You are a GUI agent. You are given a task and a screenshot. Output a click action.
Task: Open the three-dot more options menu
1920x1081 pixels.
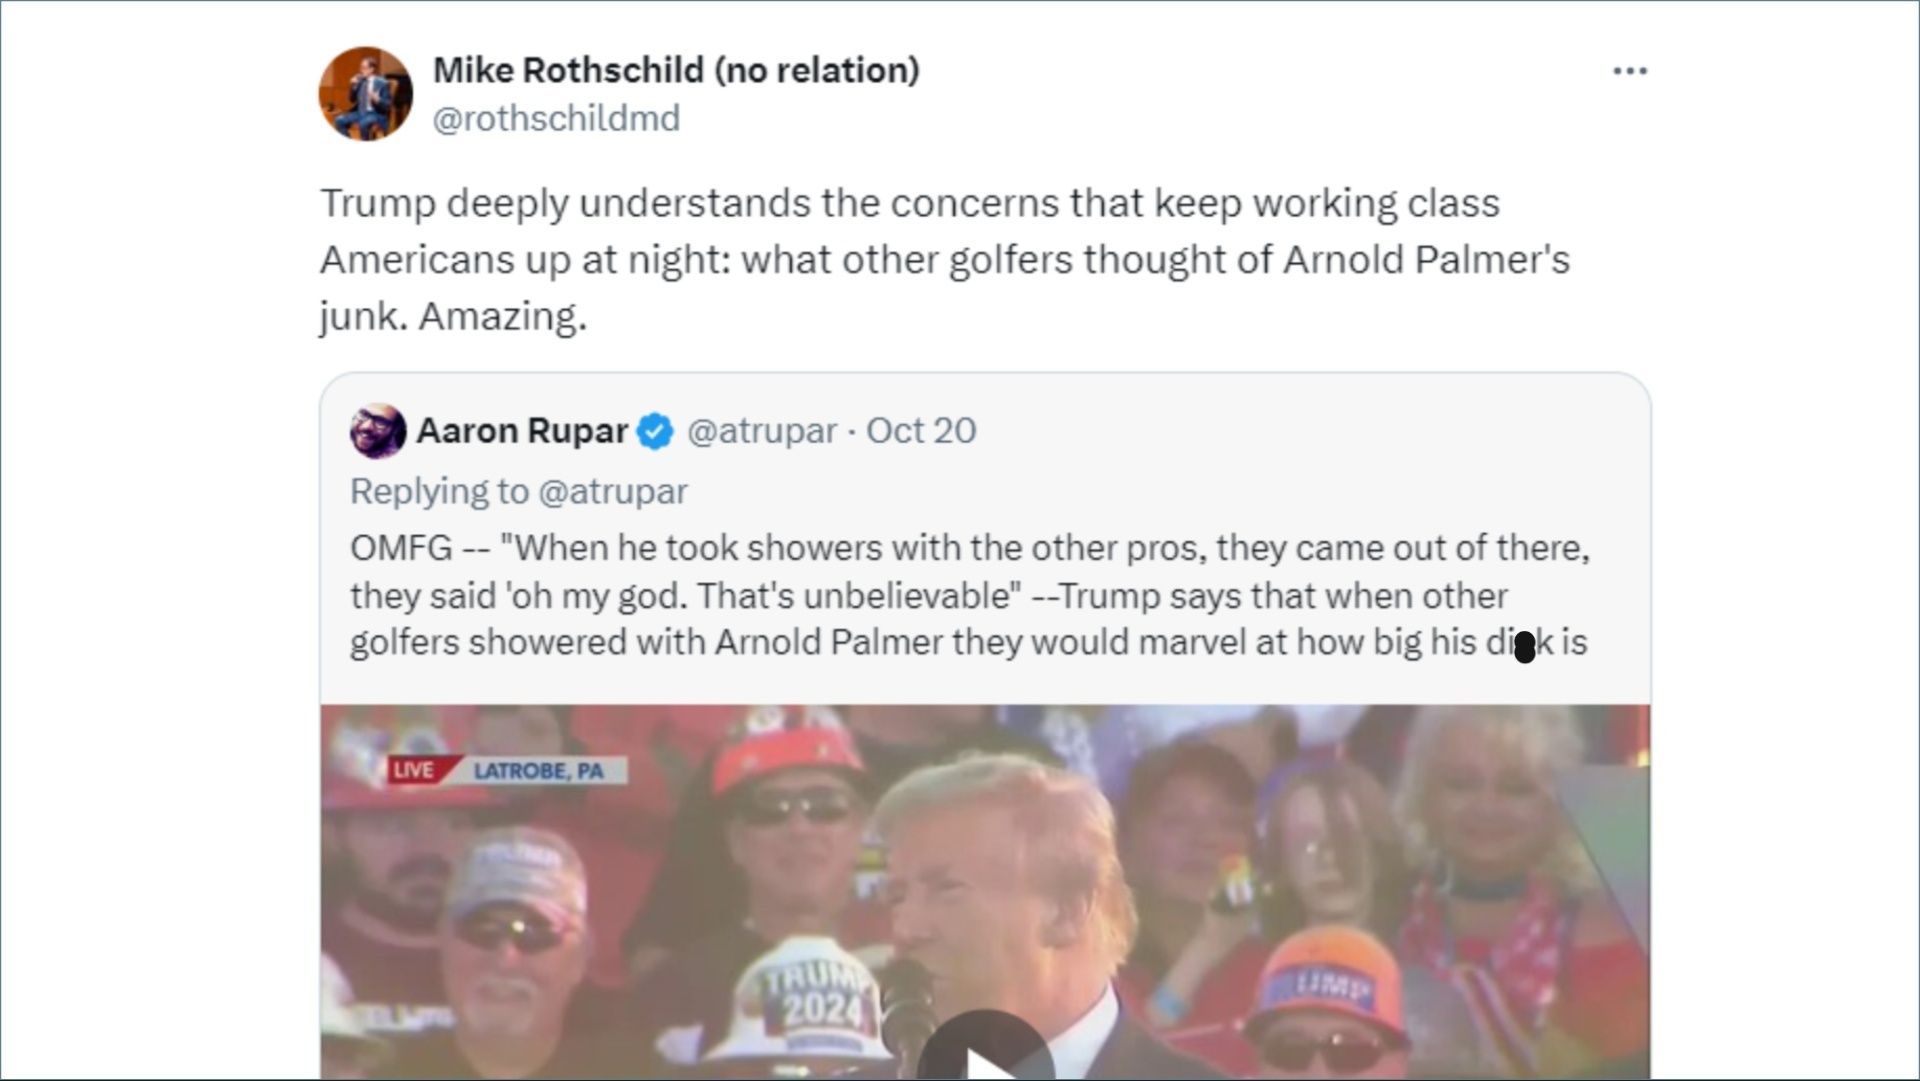(1630, 71)
